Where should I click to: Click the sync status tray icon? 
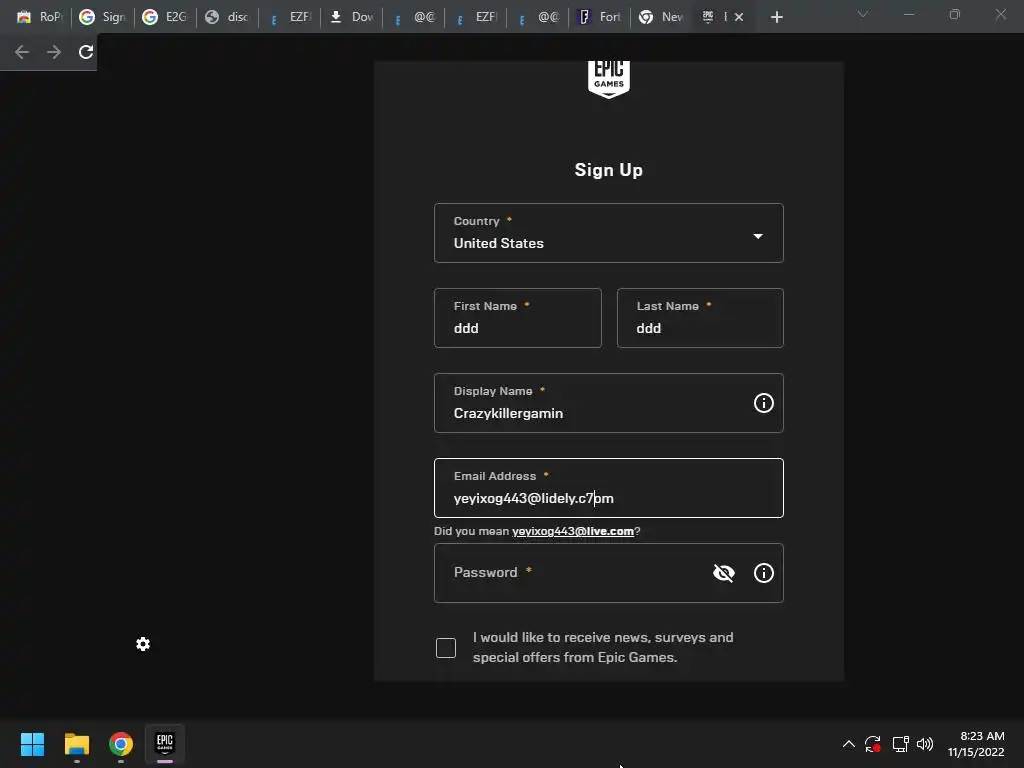(x=873, y=744)
